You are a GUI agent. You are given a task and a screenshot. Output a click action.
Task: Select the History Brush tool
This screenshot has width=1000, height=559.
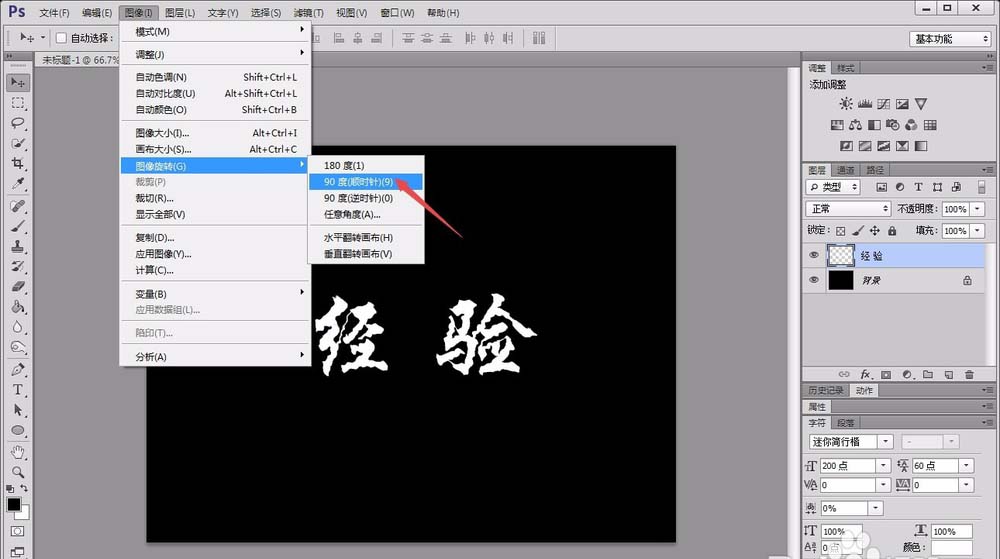coord(18,266)
